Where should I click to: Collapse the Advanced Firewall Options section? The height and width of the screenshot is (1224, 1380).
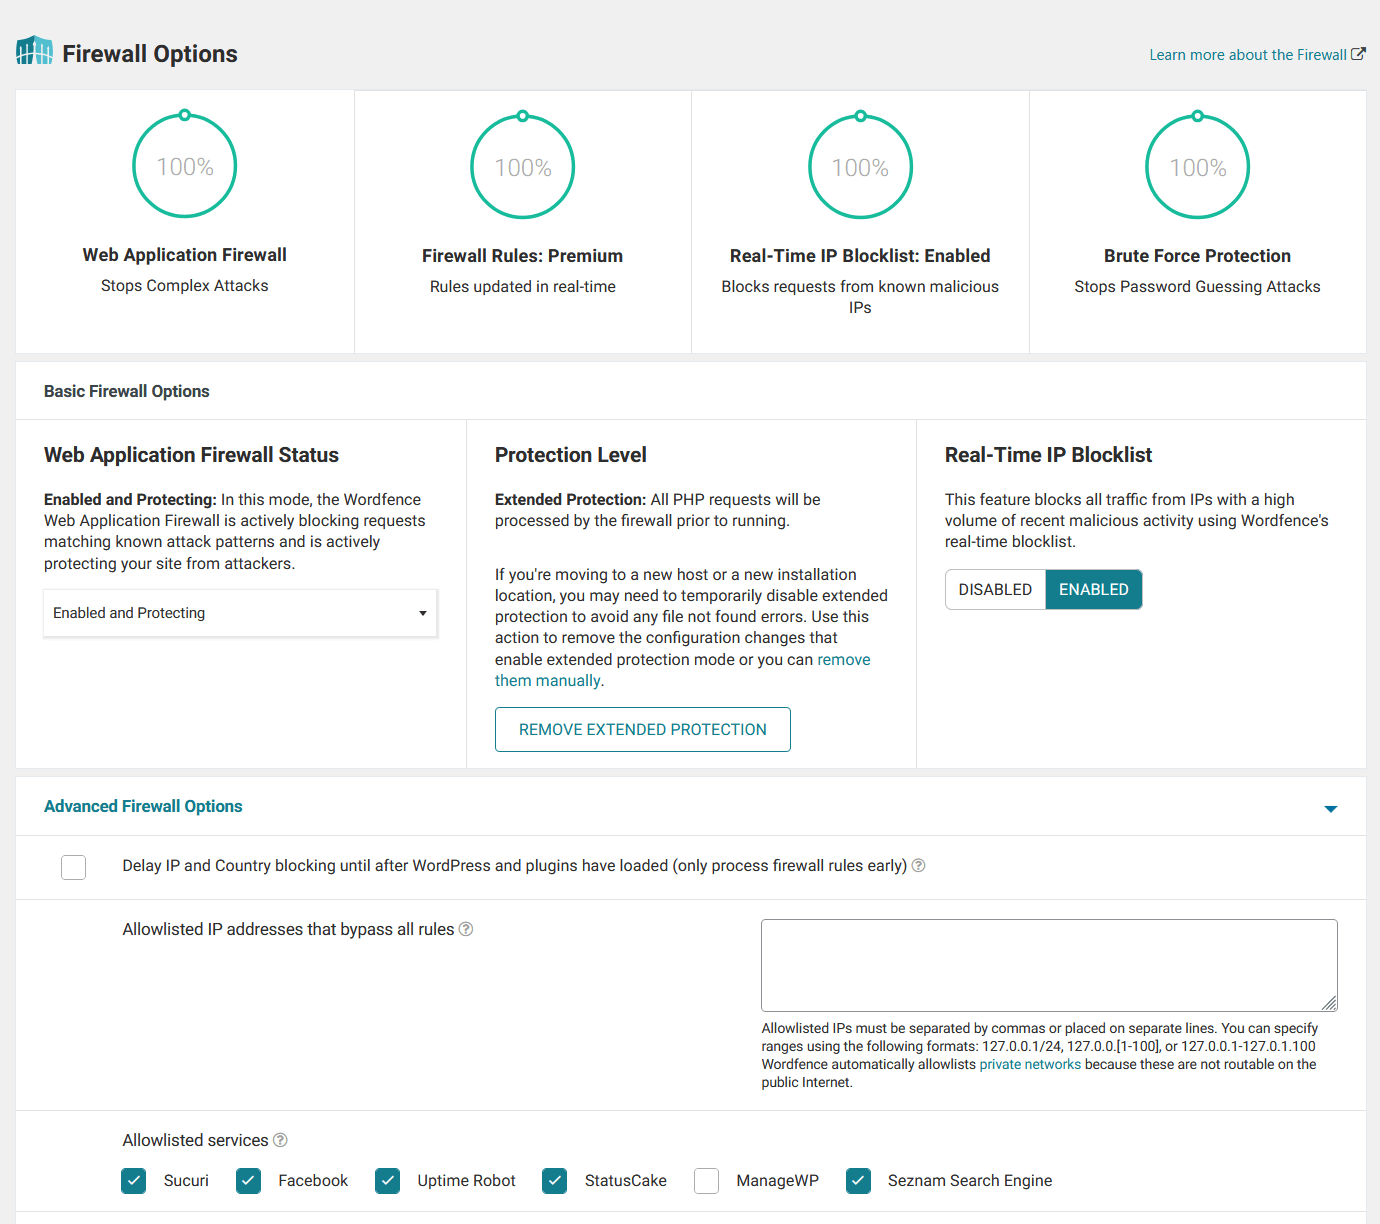1330,807
